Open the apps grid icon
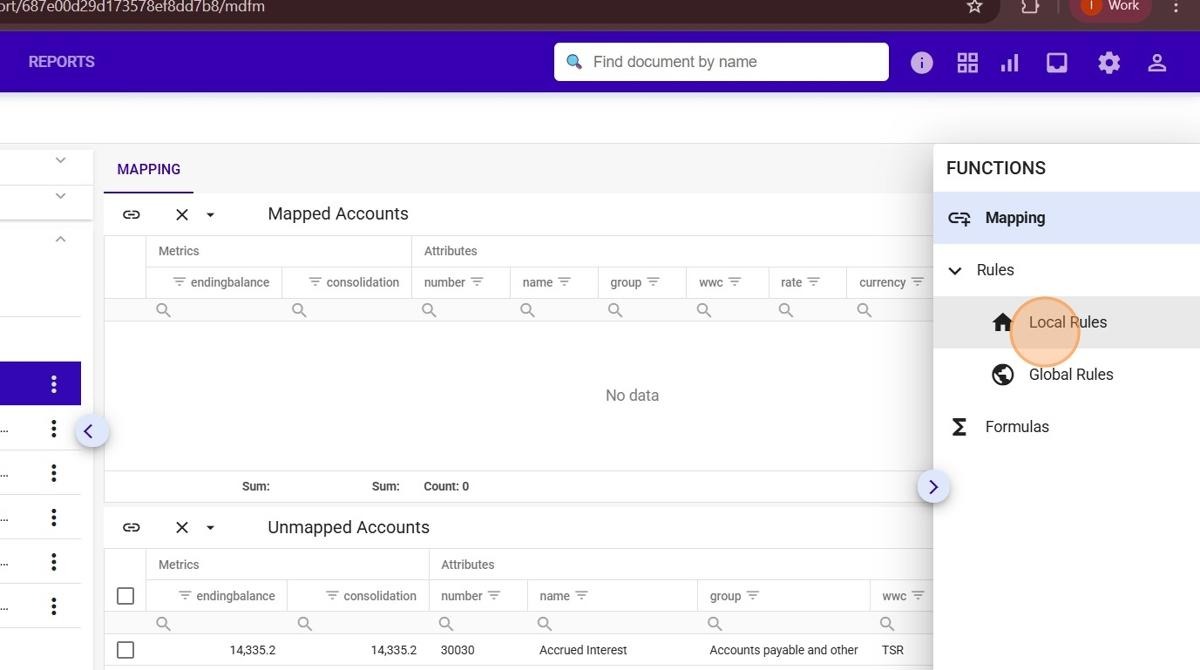Image resolution: width=1200 pixels, height=670 pixels. pos(967,63)
